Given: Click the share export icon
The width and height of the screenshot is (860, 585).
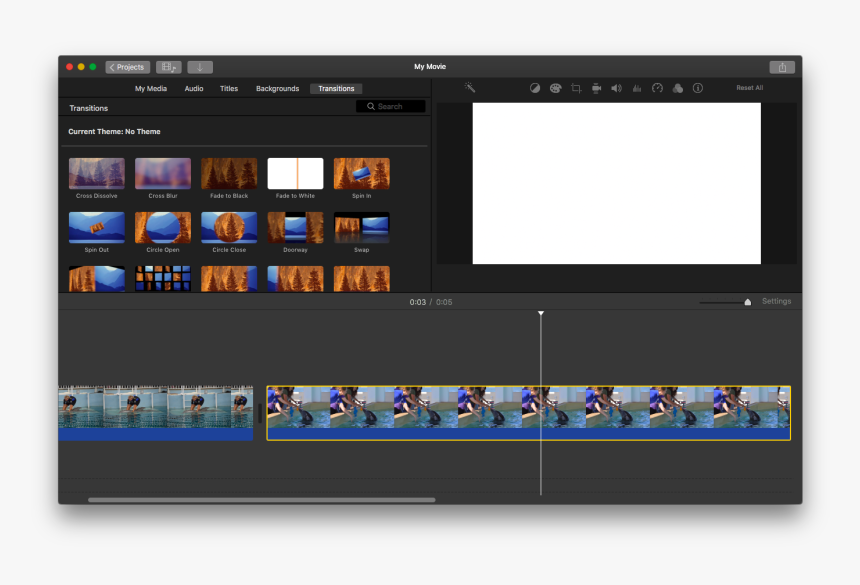Looking at the screenshot, I should click(782, 67).
